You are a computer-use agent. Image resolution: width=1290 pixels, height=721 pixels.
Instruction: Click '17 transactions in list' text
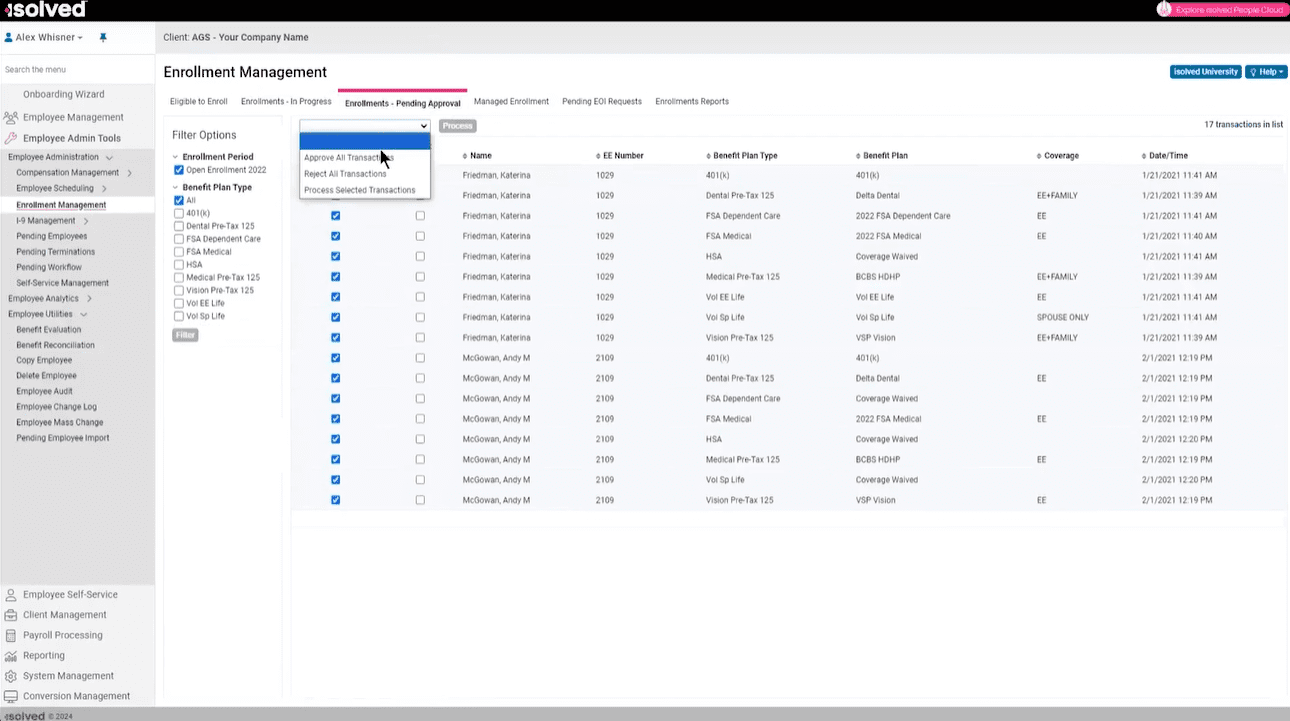(x=1243, y=125)
